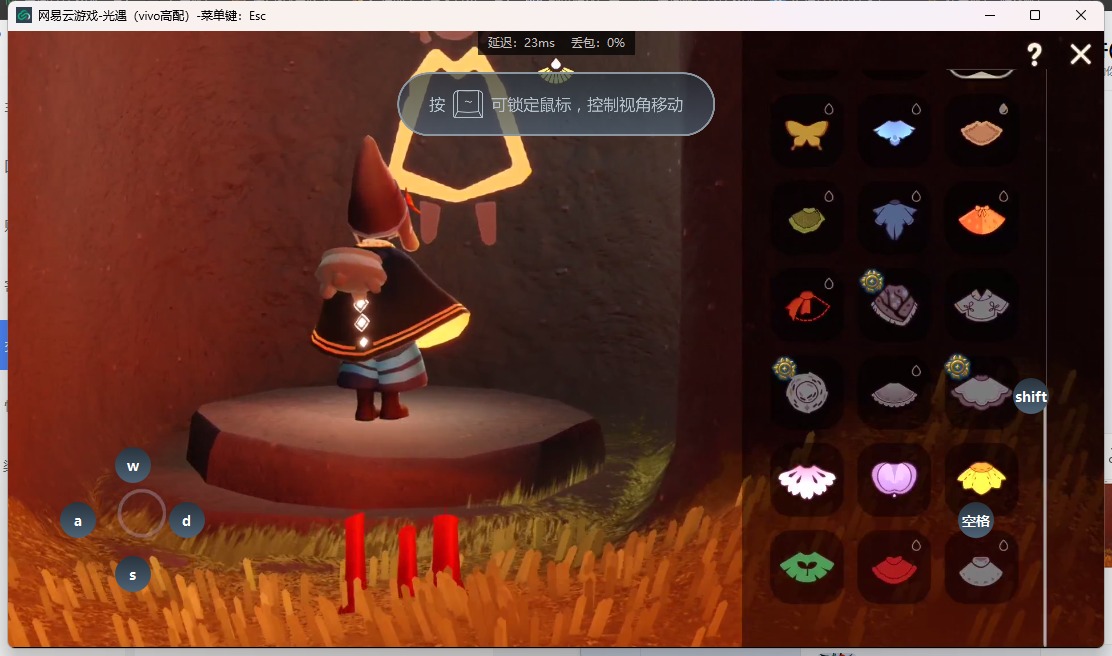Select the tan brown cape
This screenshot has width=1112, height=656.
pyautogui.click(x=982, y=133)
